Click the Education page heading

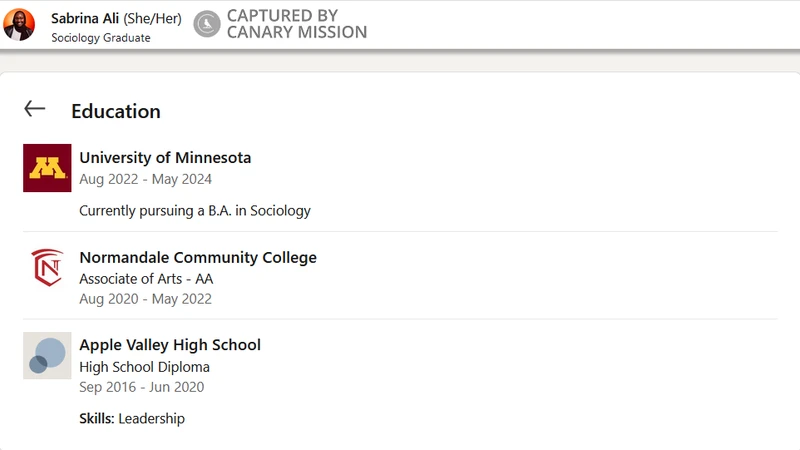click(116, 111)
